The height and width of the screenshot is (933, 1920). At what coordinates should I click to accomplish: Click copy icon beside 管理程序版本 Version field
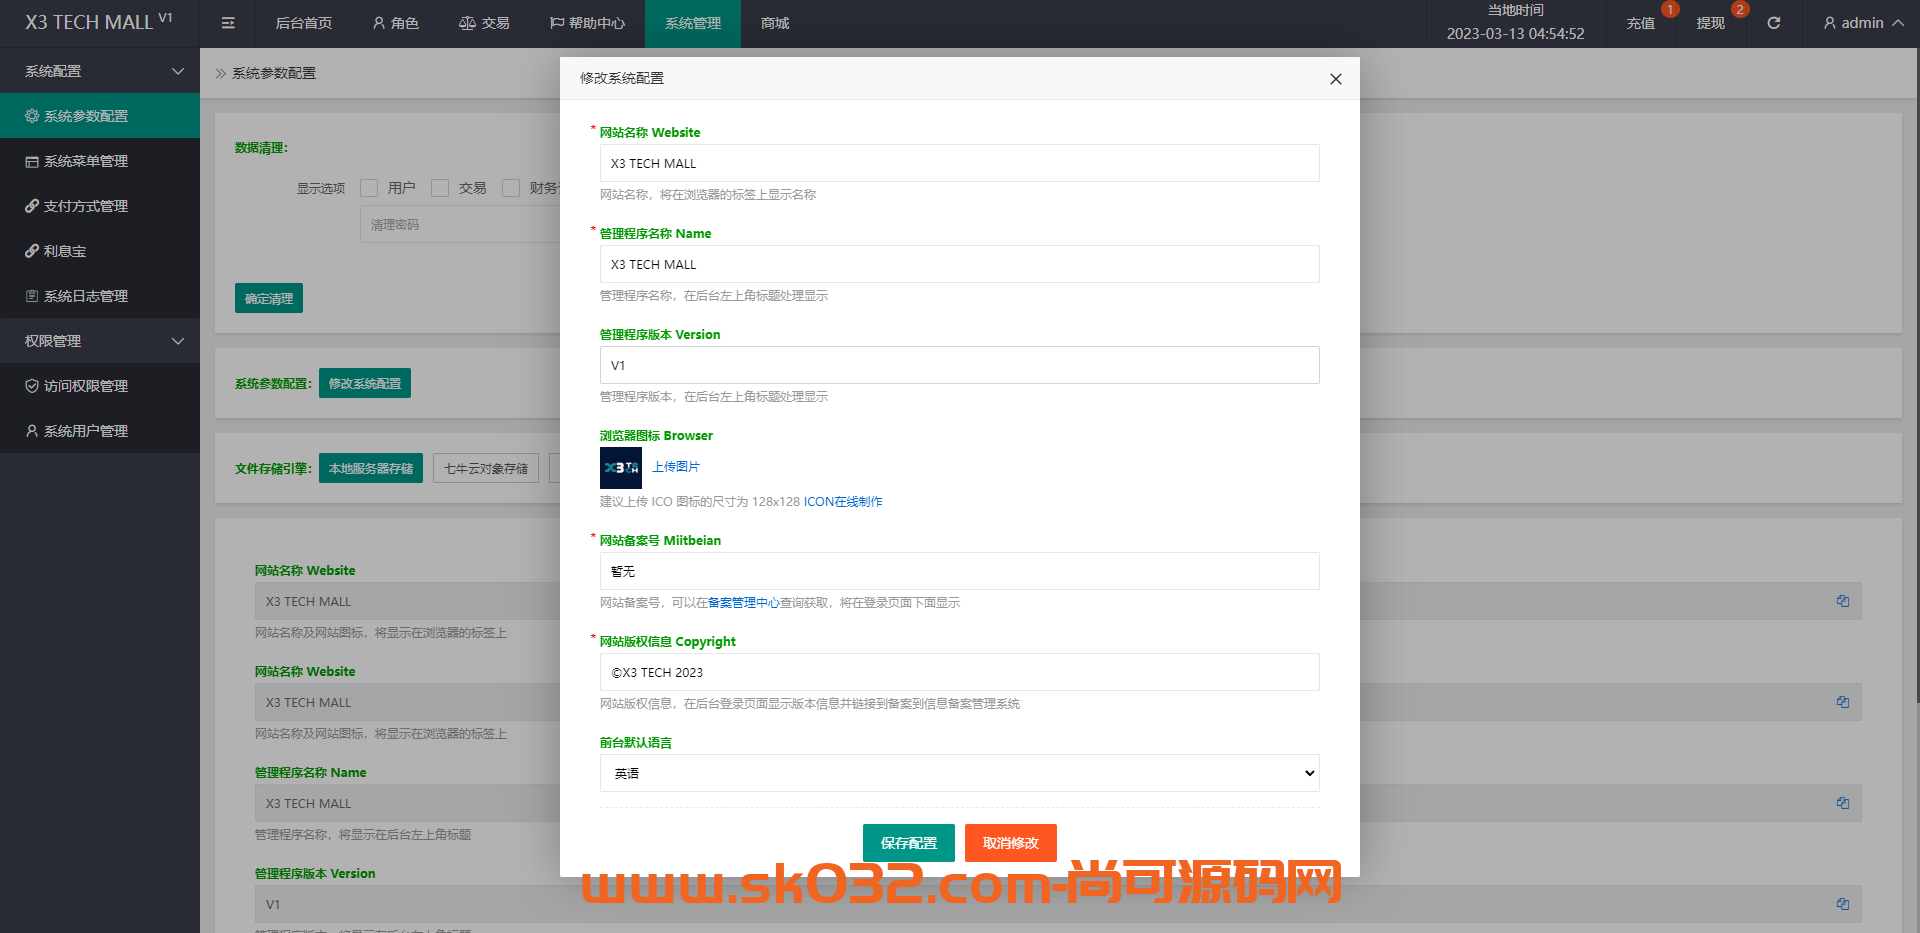tap(1842, 904)
